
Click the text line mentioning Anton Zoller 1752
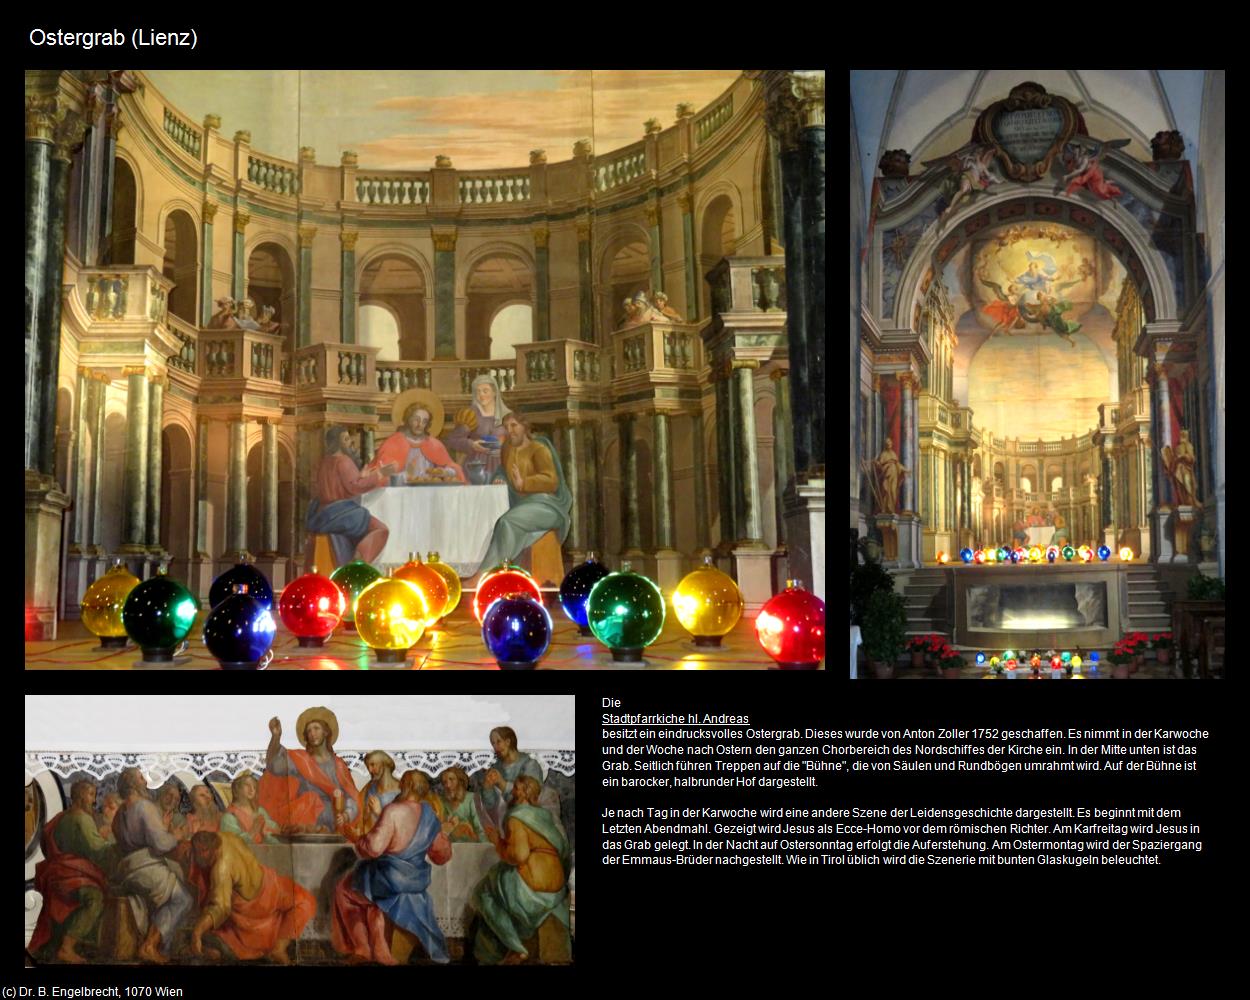point(906,734)
